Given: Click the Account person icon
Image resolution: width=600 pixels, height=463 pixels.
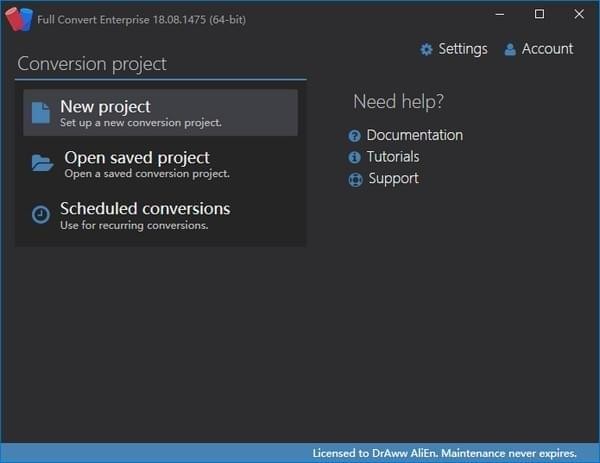Looking at the screenshot, I should click(x=510, y=49).
